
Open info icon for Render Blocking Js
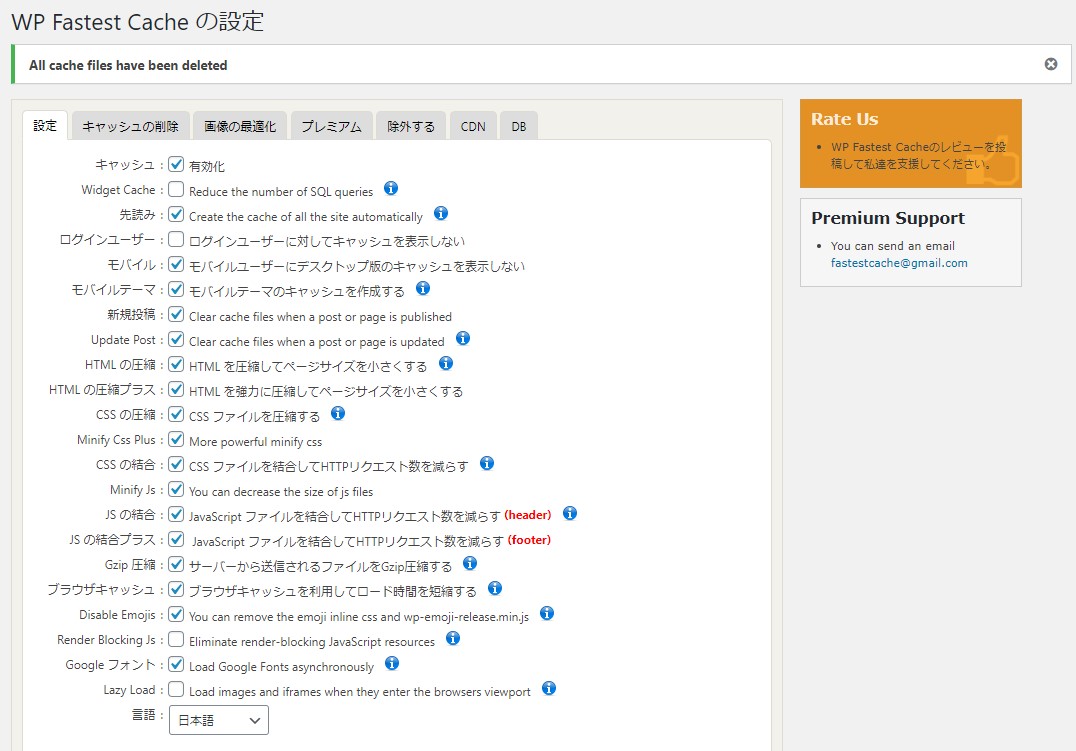(453, 638)
